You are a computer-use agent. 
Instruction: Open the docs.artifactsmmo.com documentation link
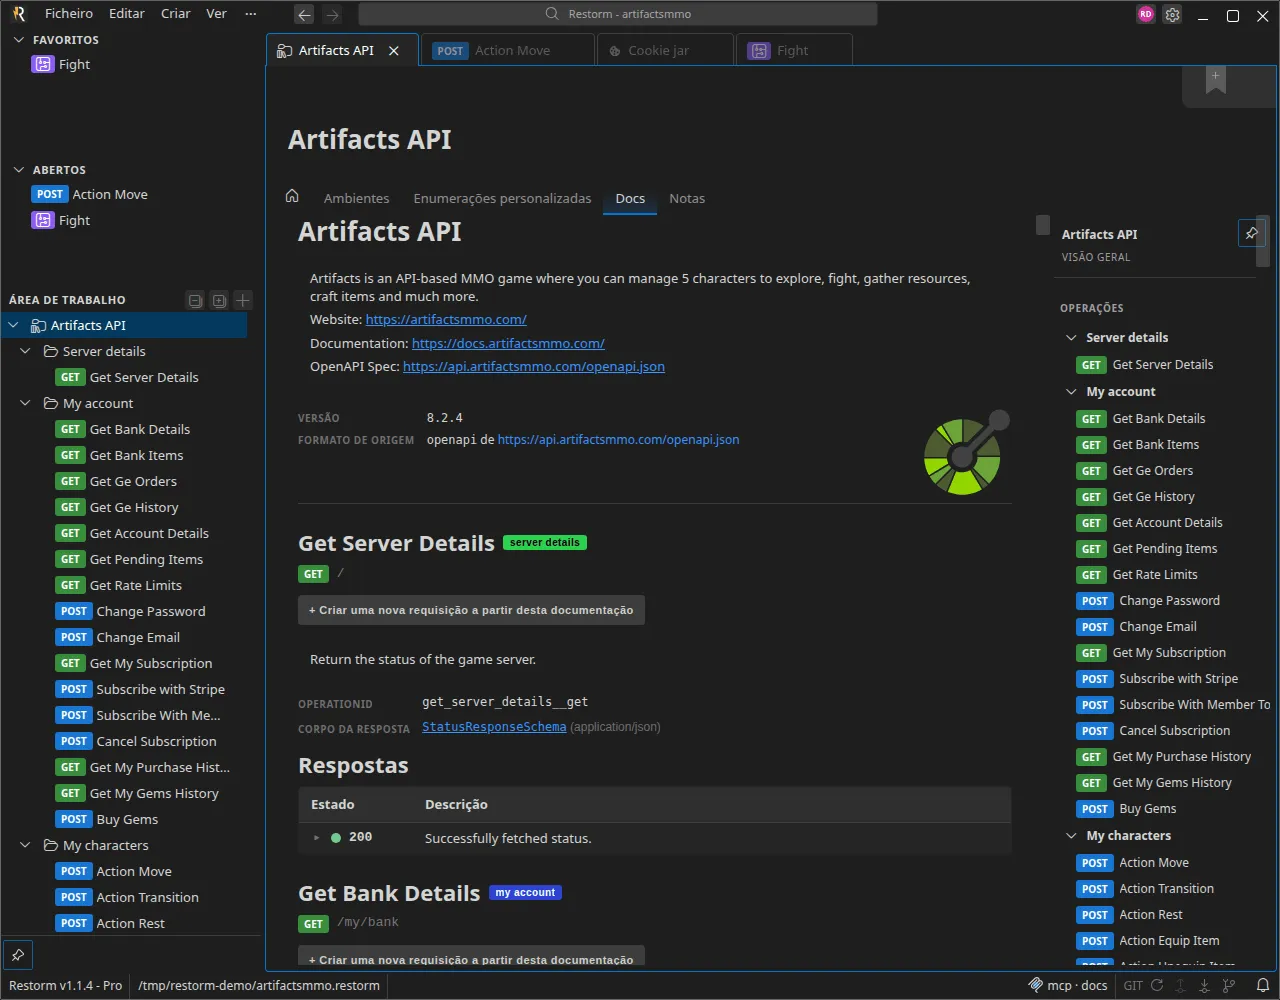pyautogui.click(x=508, y=343)
